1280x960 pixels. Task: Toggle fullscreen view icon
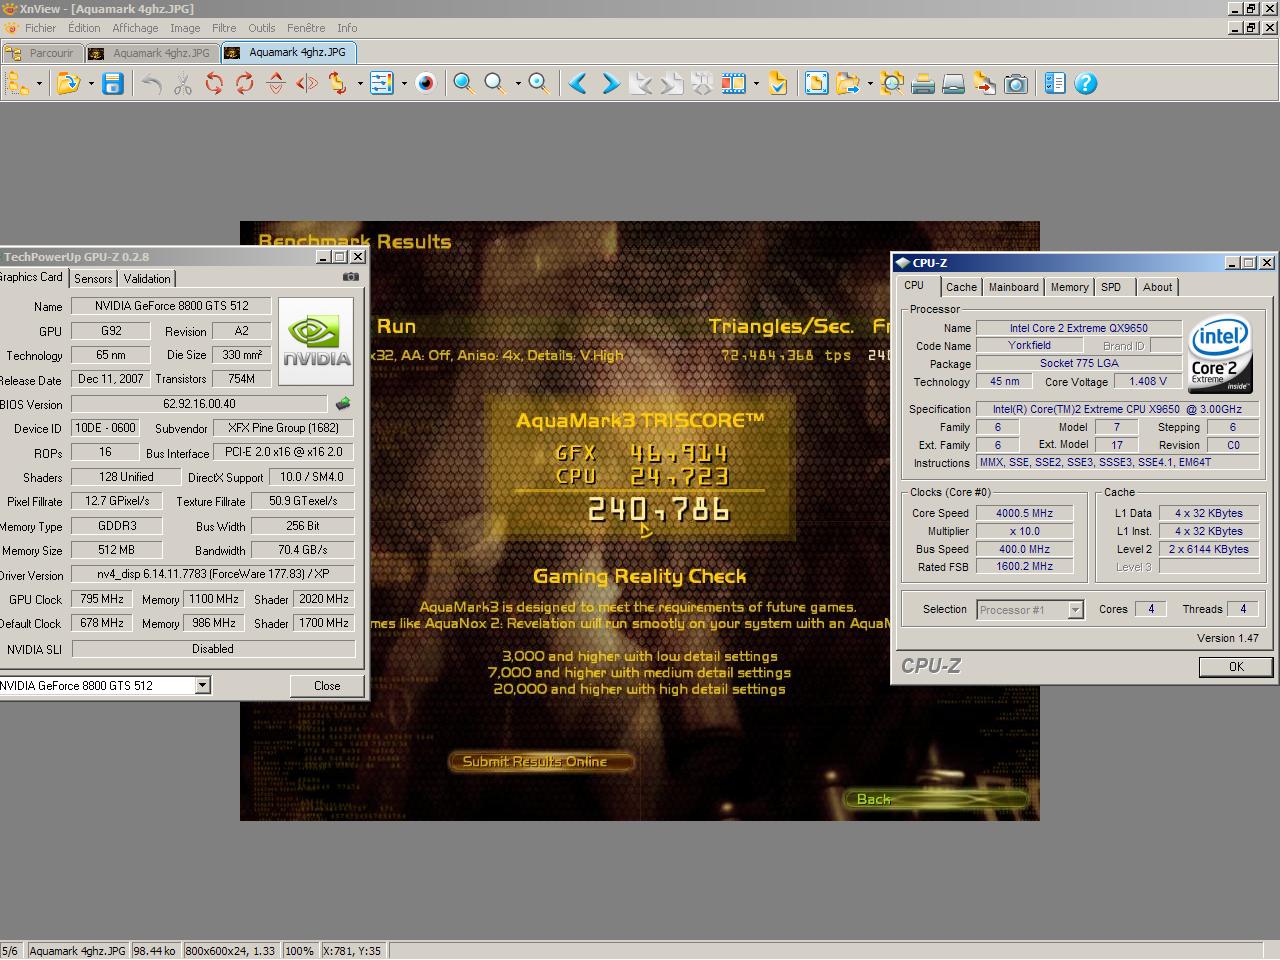point(816,84)
